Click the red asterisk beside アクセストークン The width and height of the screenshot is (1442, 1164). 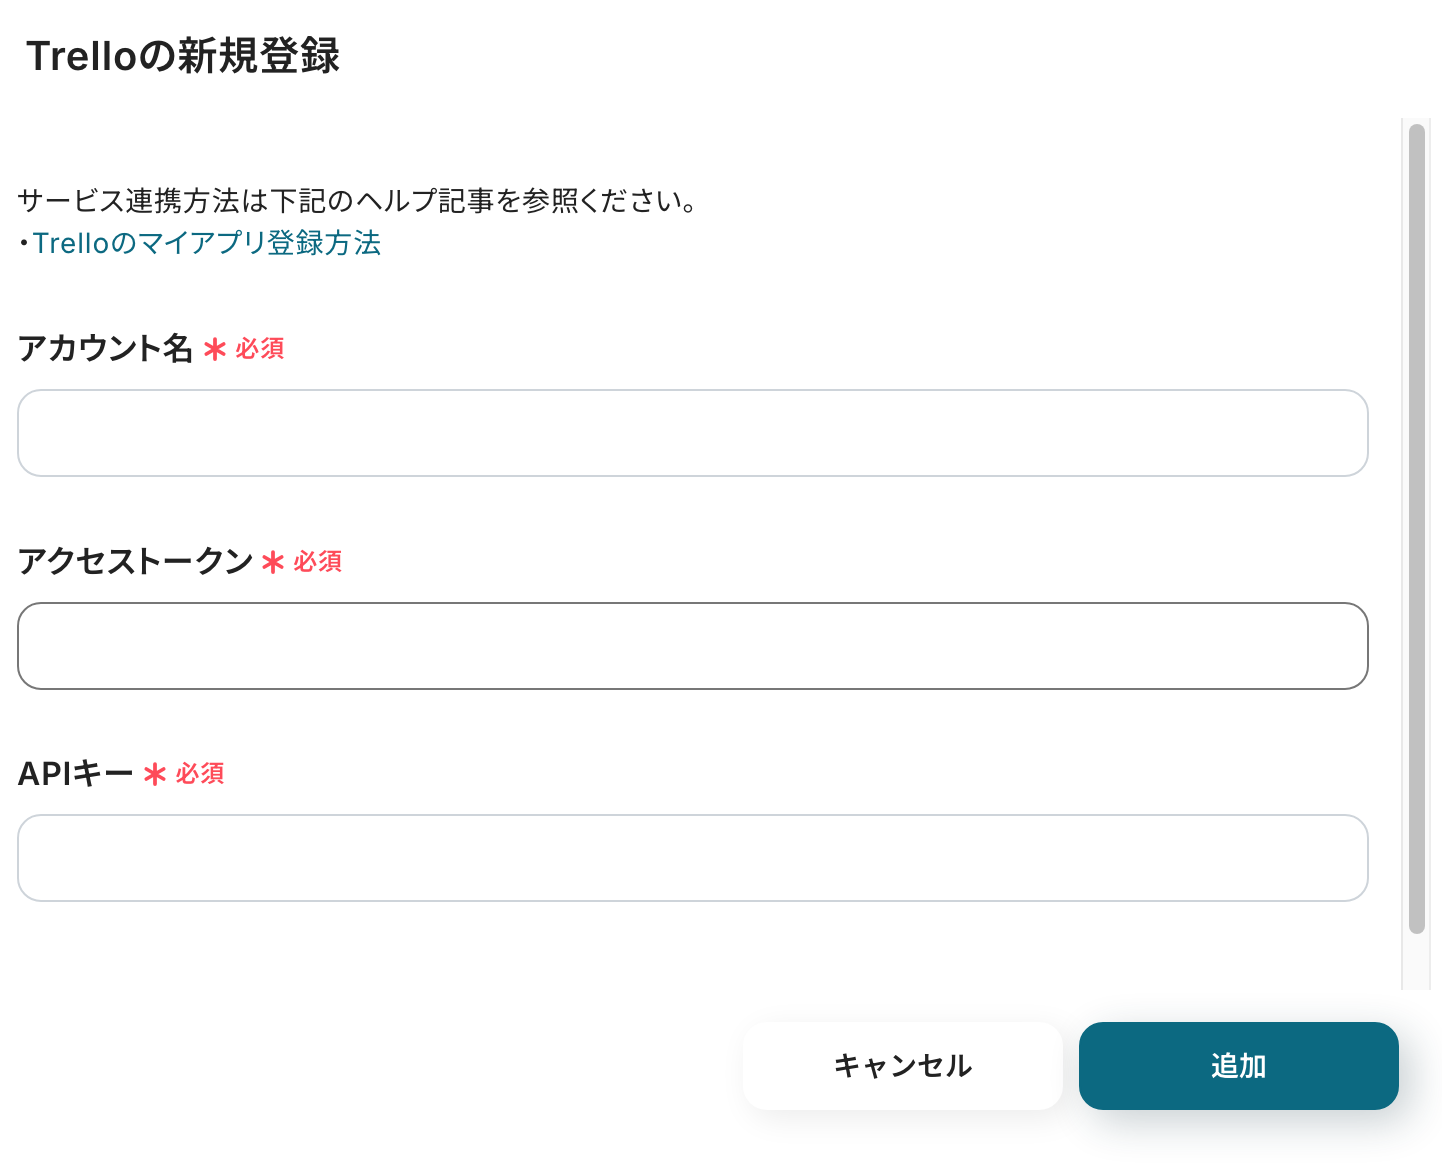click(272, 563)
